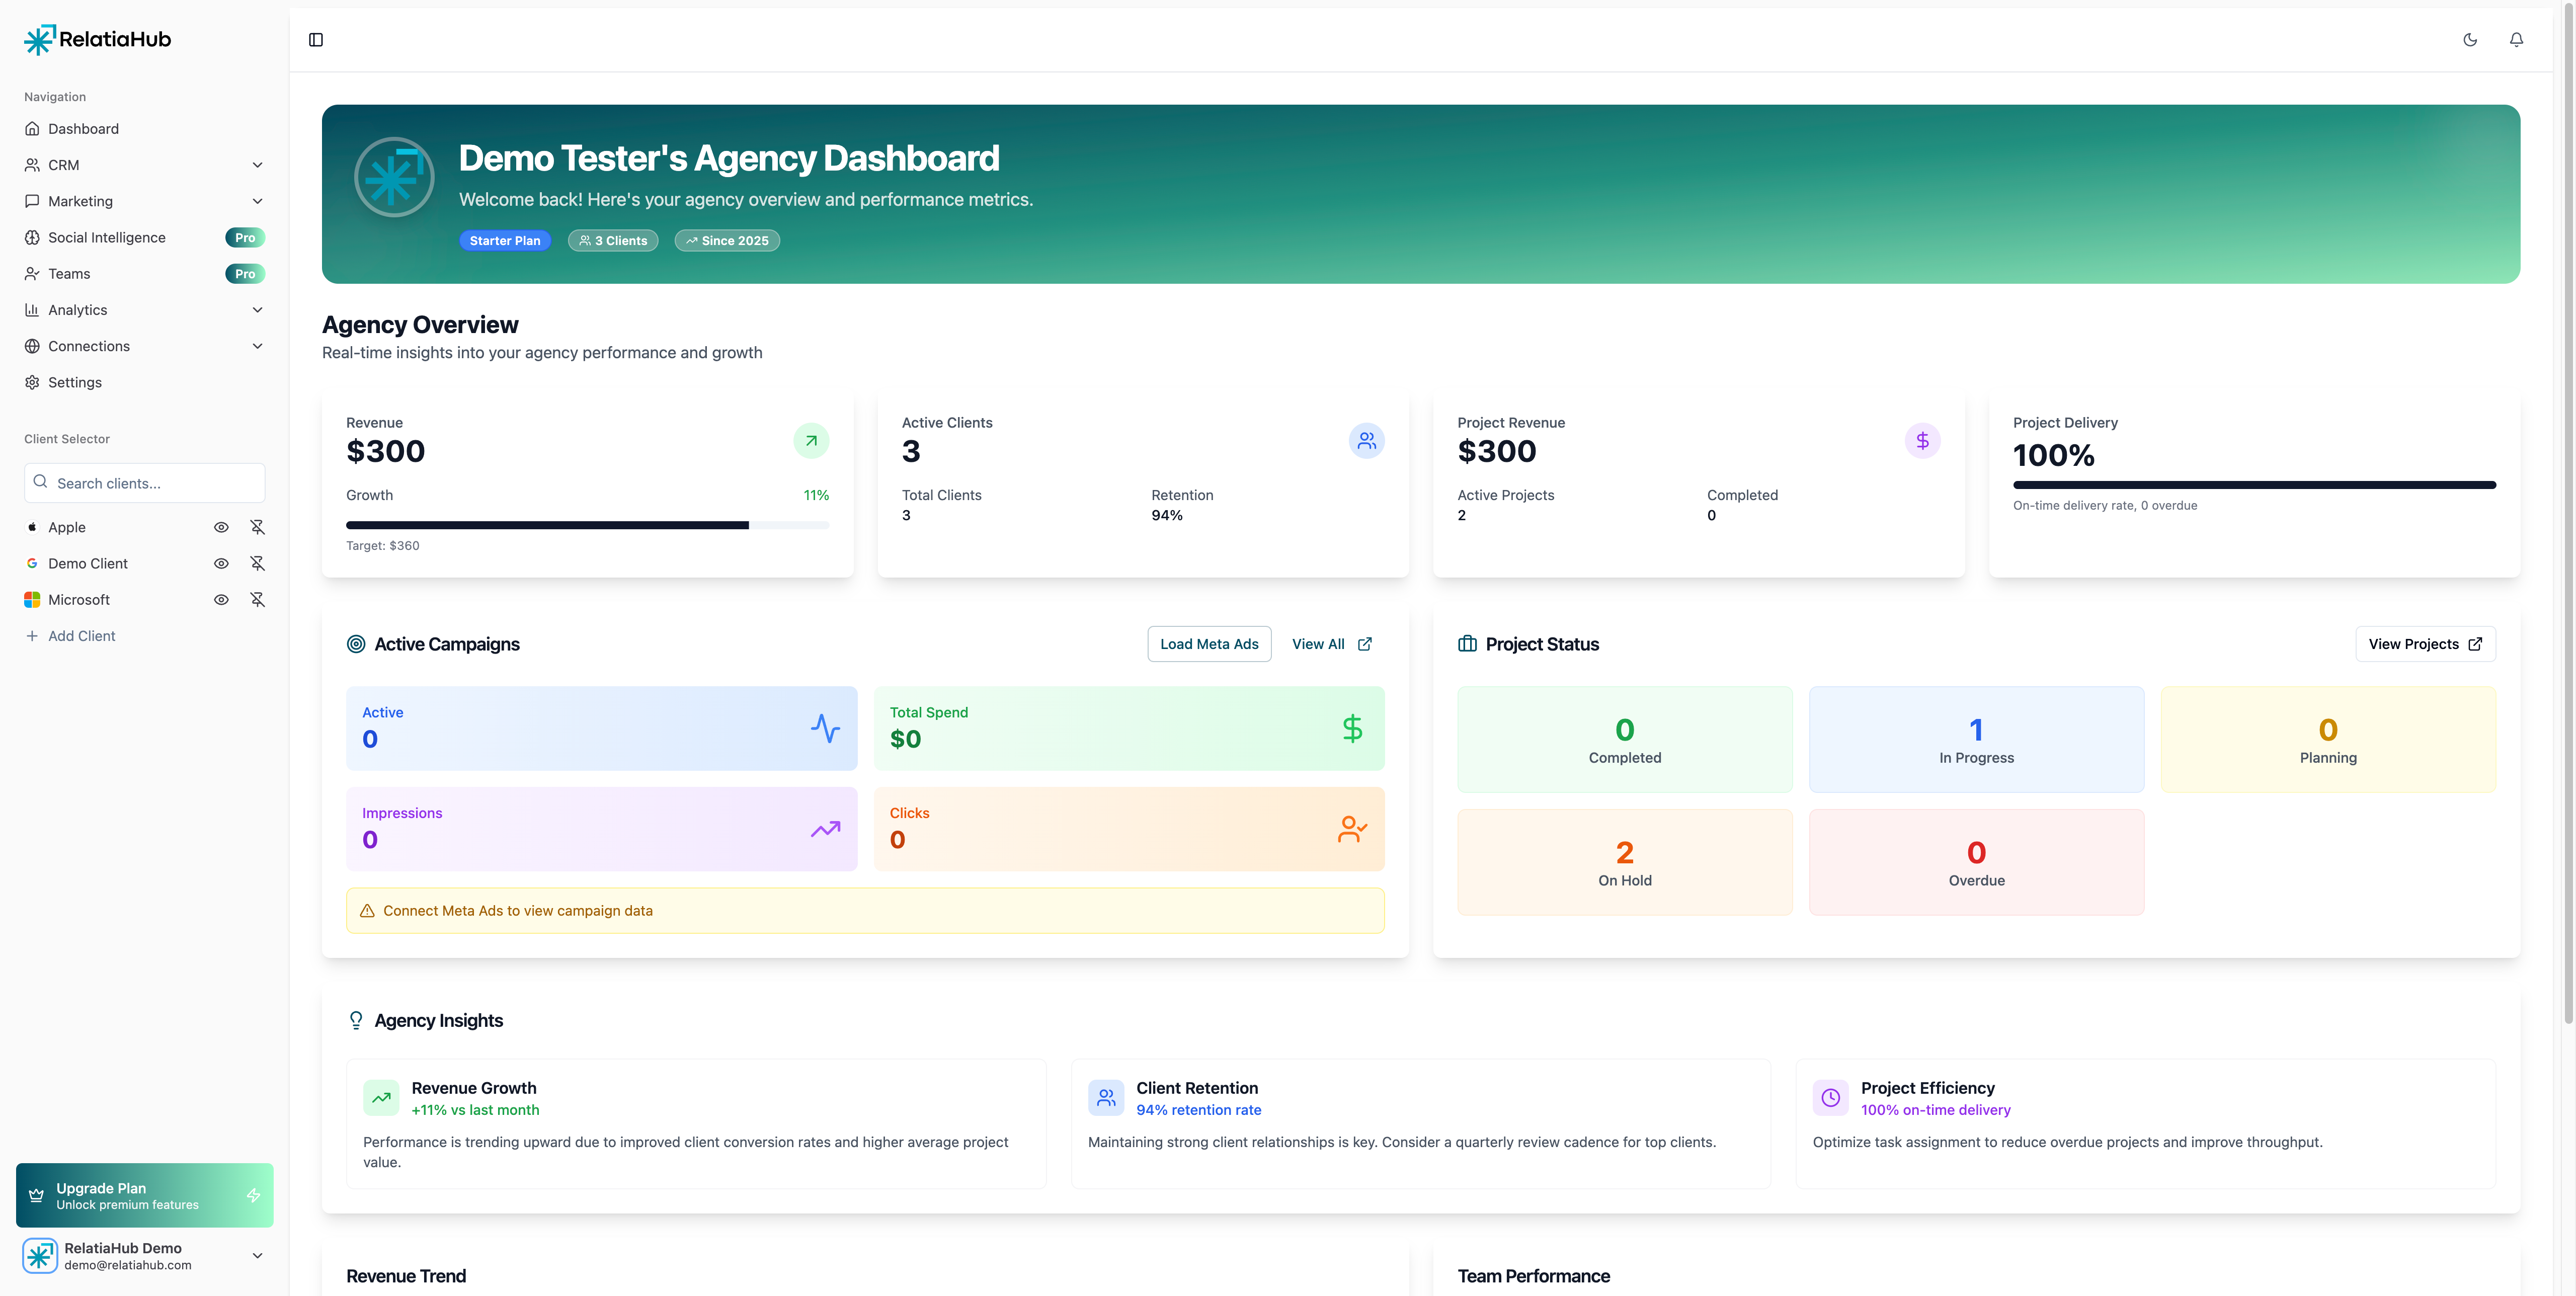The image size is (2576, 1296).
Task: Open the View Projects link
Action: tap(2425, 644)
